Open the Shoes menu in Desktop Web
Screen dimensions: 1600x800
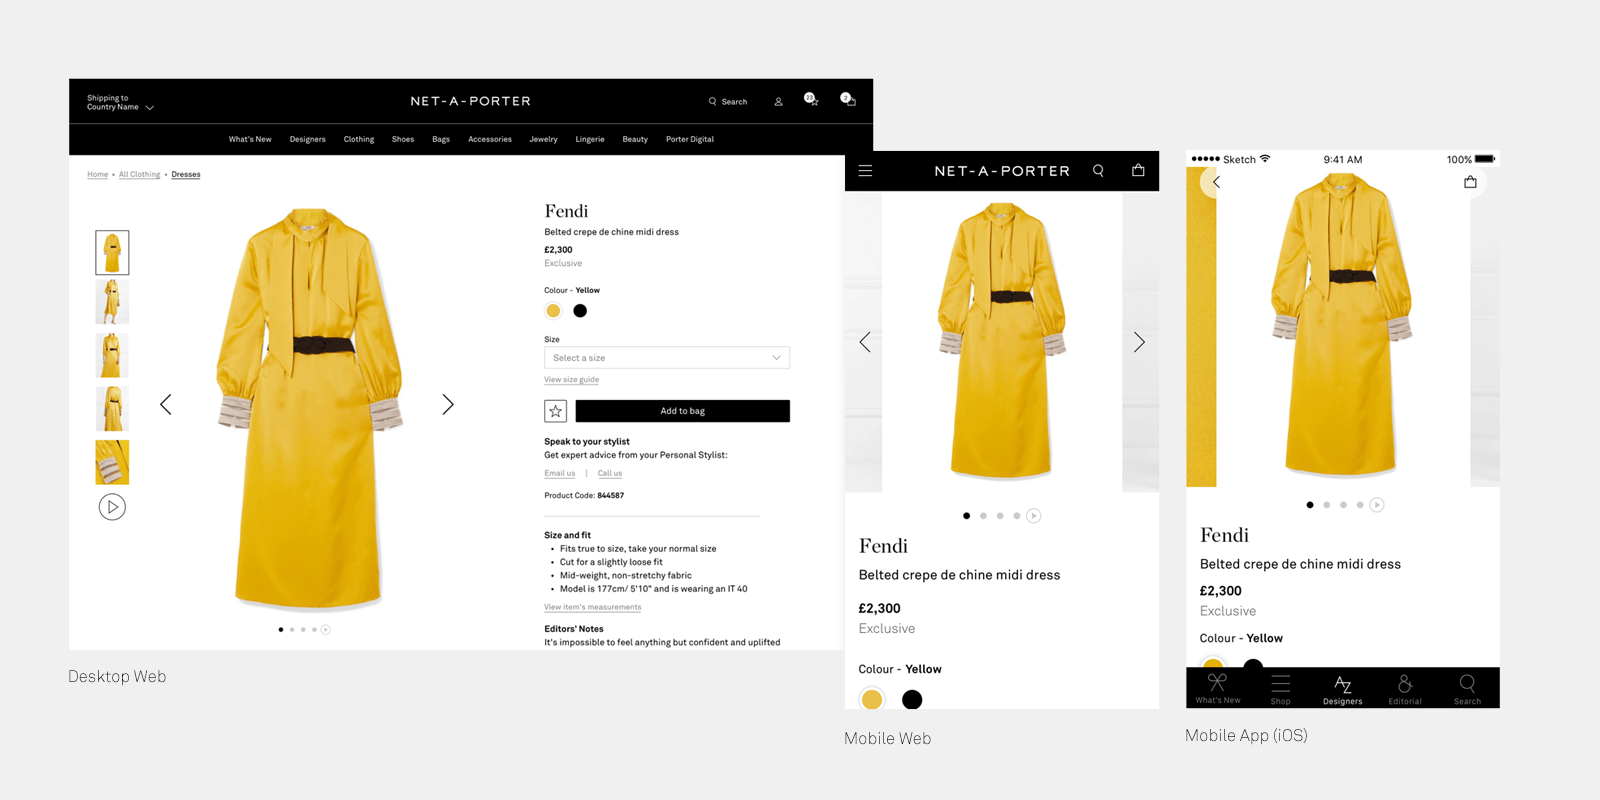pos(403,139)
